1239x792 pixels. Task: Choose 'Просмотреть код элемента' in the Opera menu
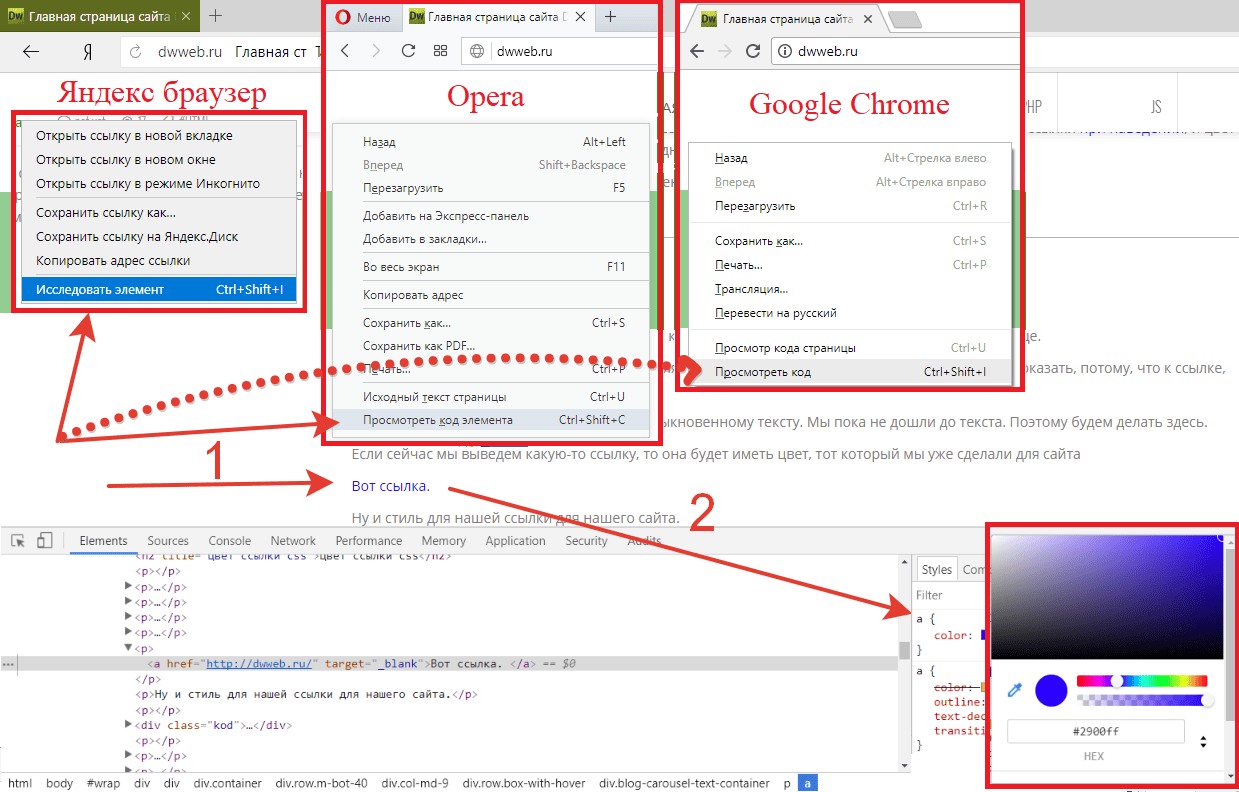pos(490,420)
